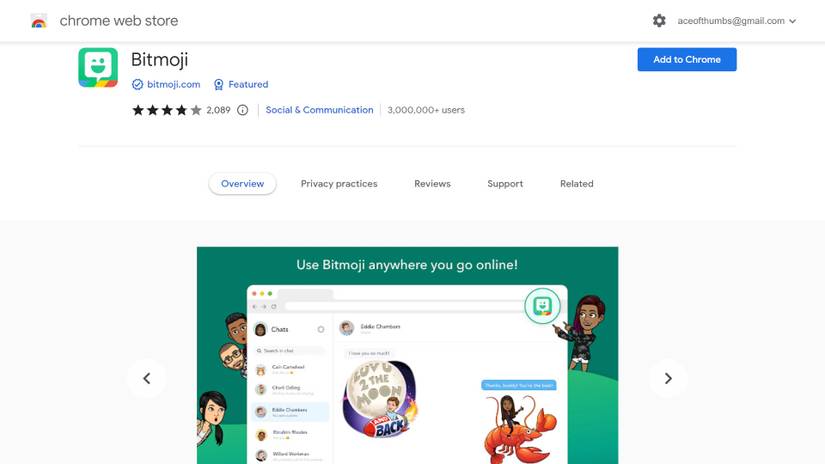Go to the Related tab

pos(577,184)
